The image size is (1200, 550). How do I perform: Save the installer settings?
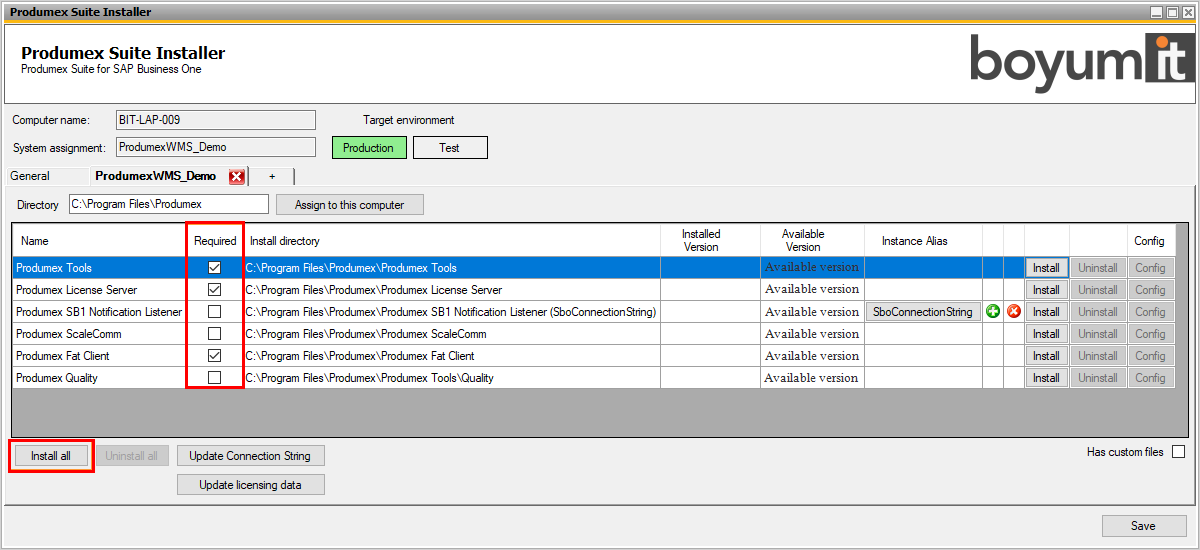pos(1143,526)
